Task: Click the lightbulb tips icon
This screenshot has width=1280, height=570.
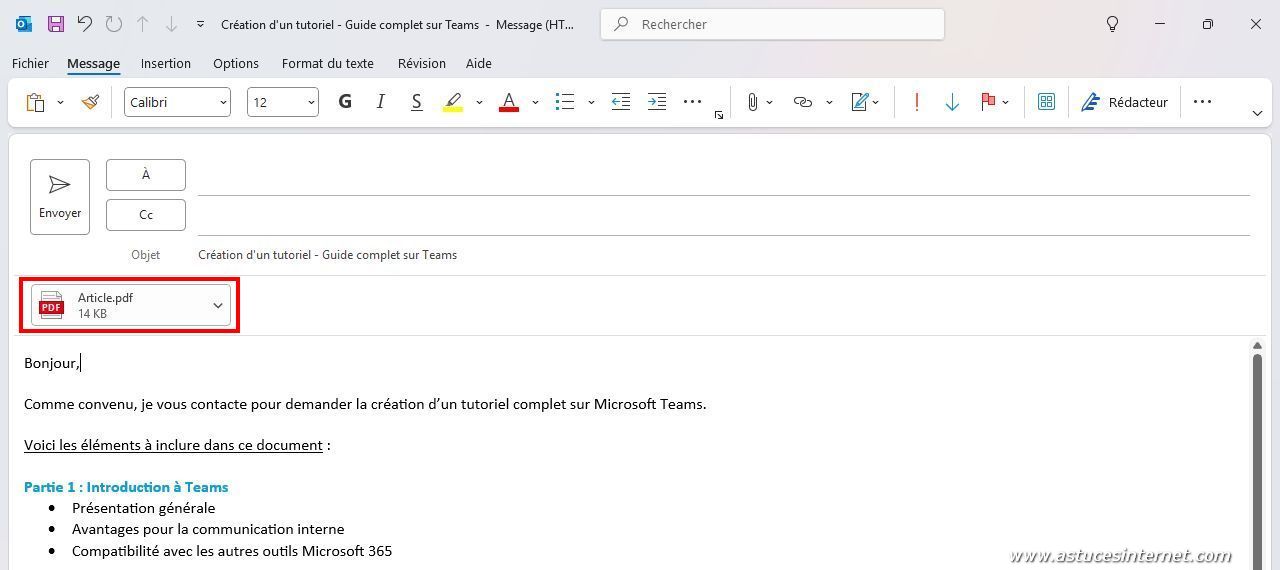Action: tap(1112, 24)
